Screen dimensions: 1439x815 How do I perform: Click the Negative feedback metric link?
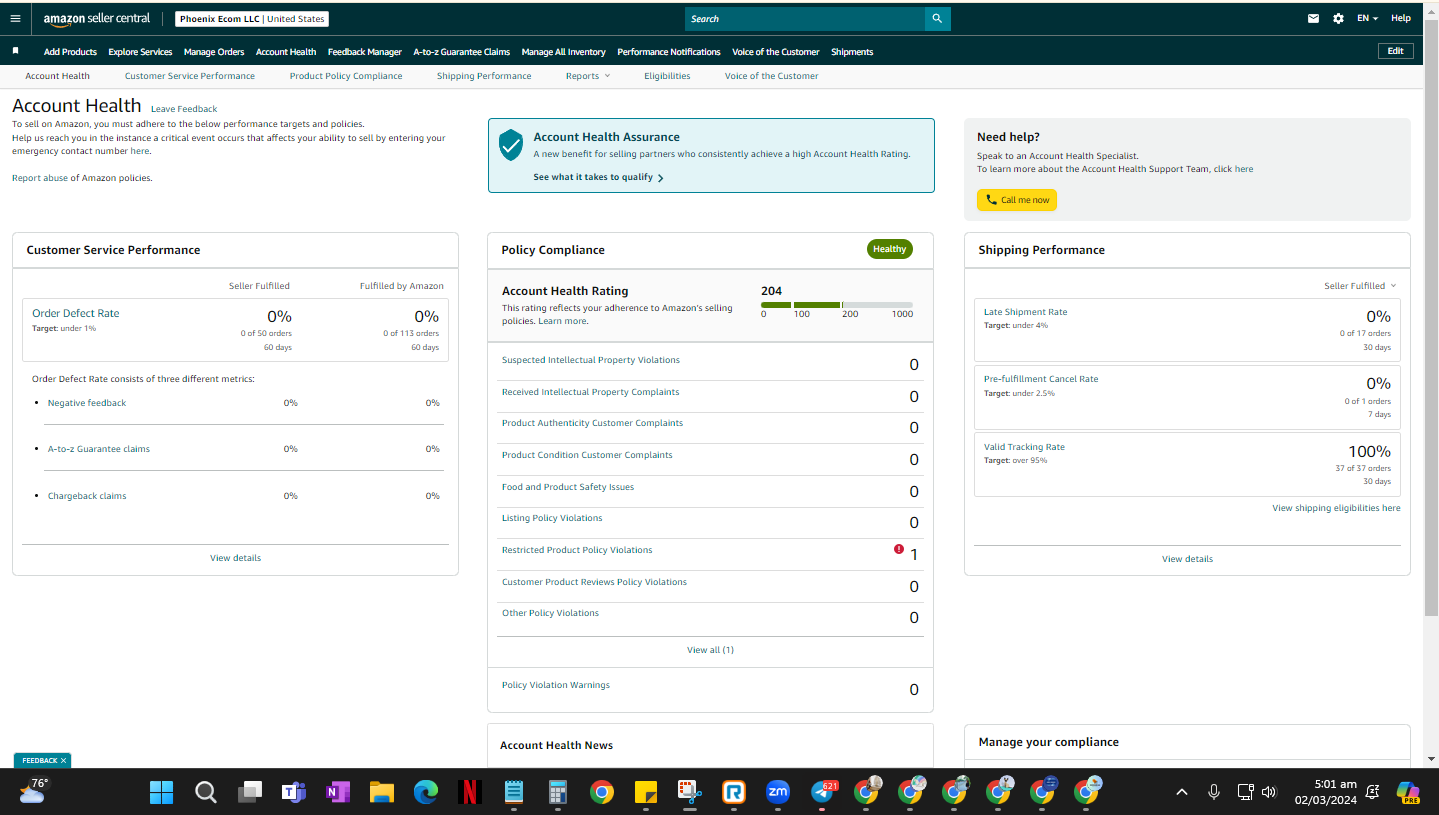(x=87, y=403)
